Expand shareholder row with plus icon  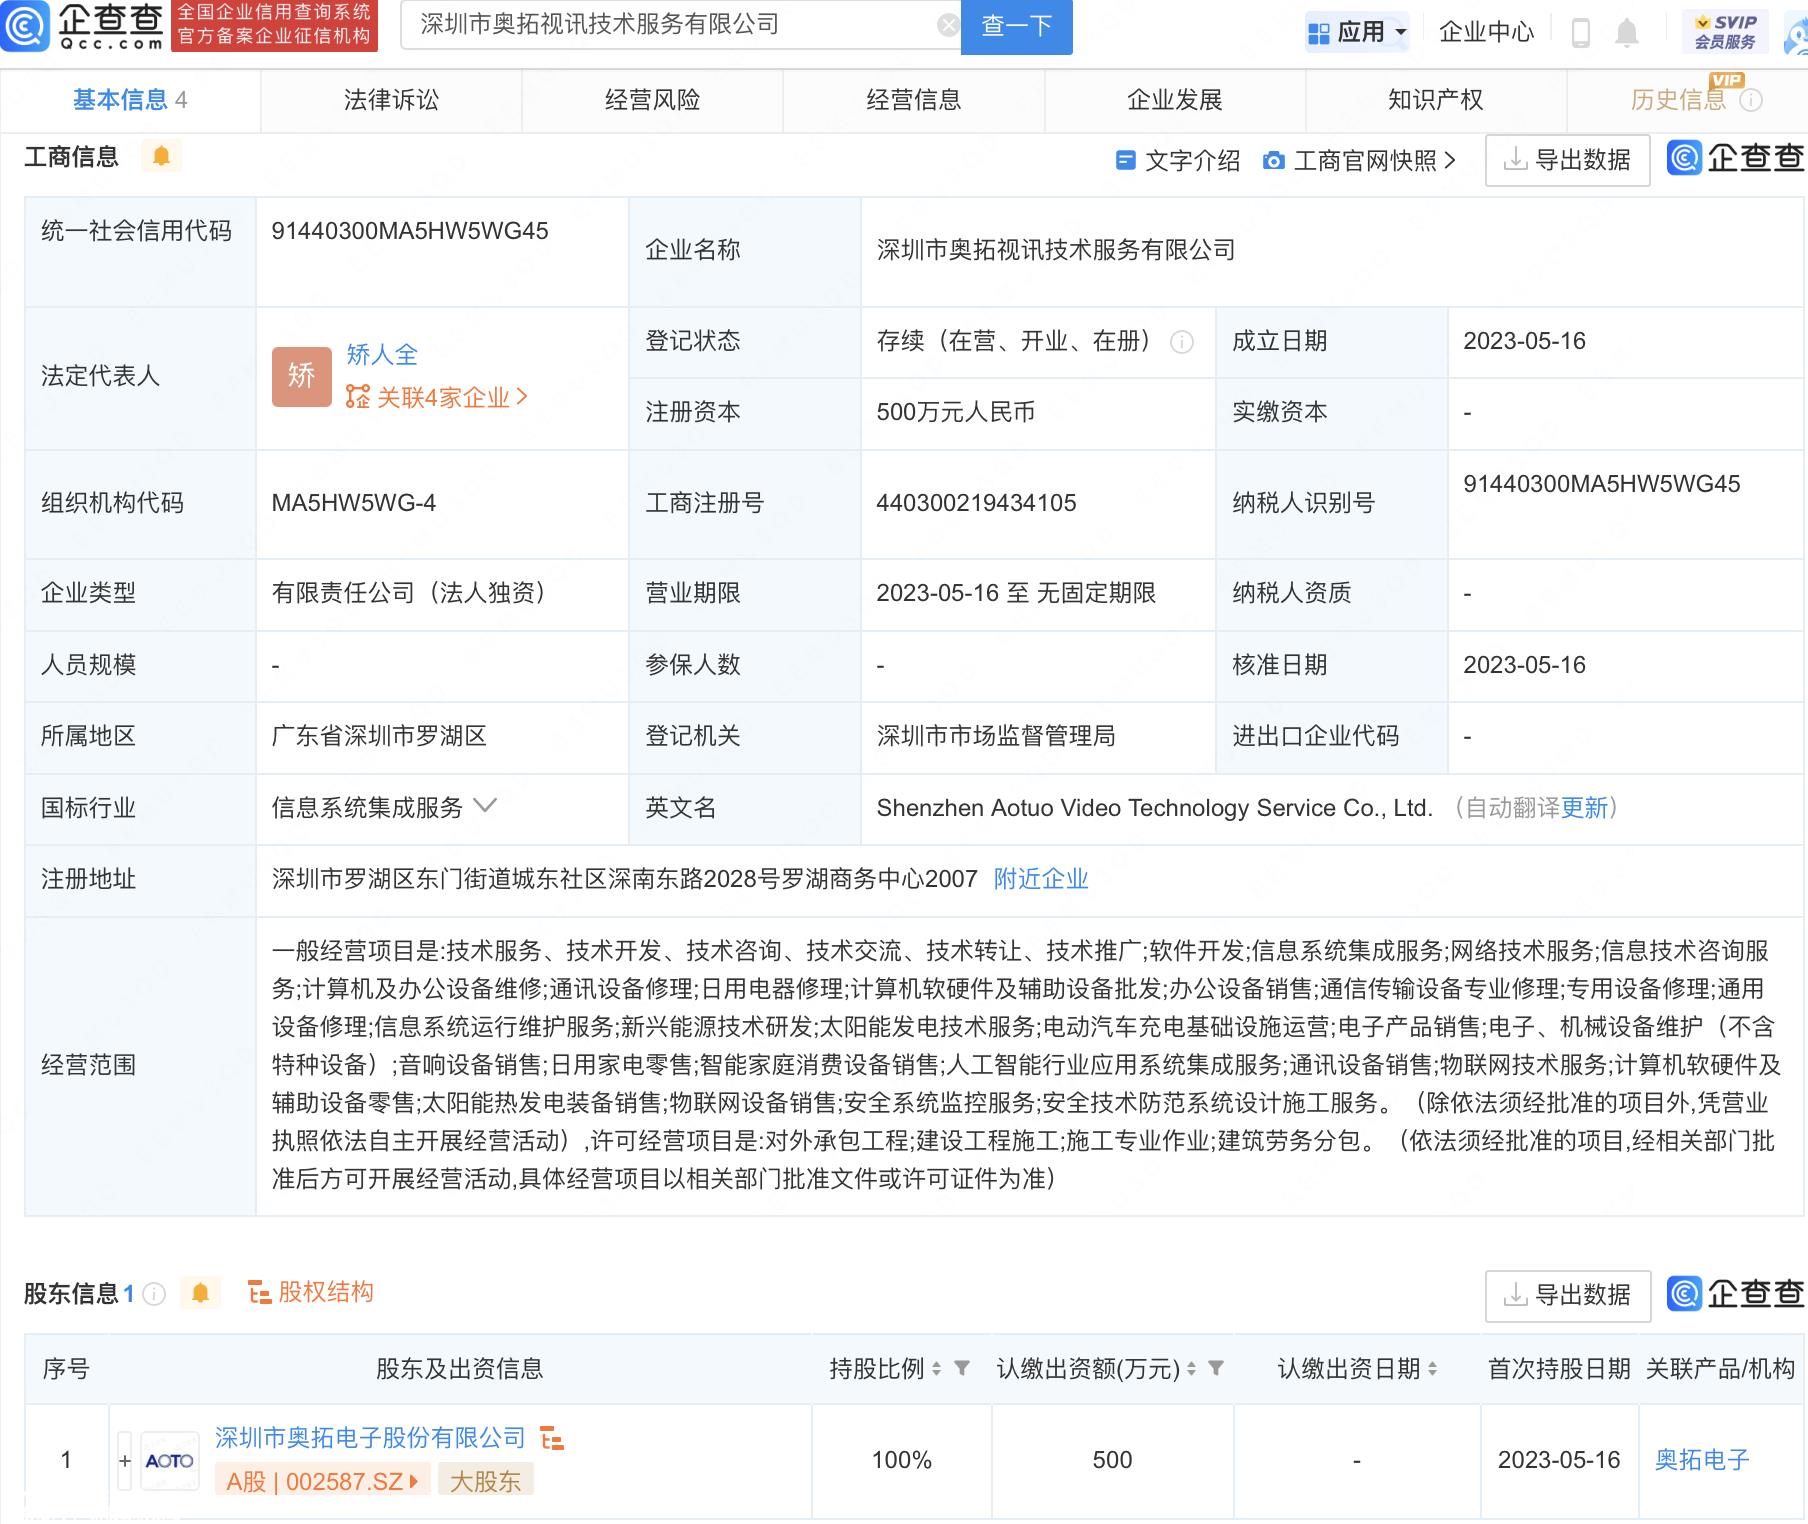(125, 1461)
